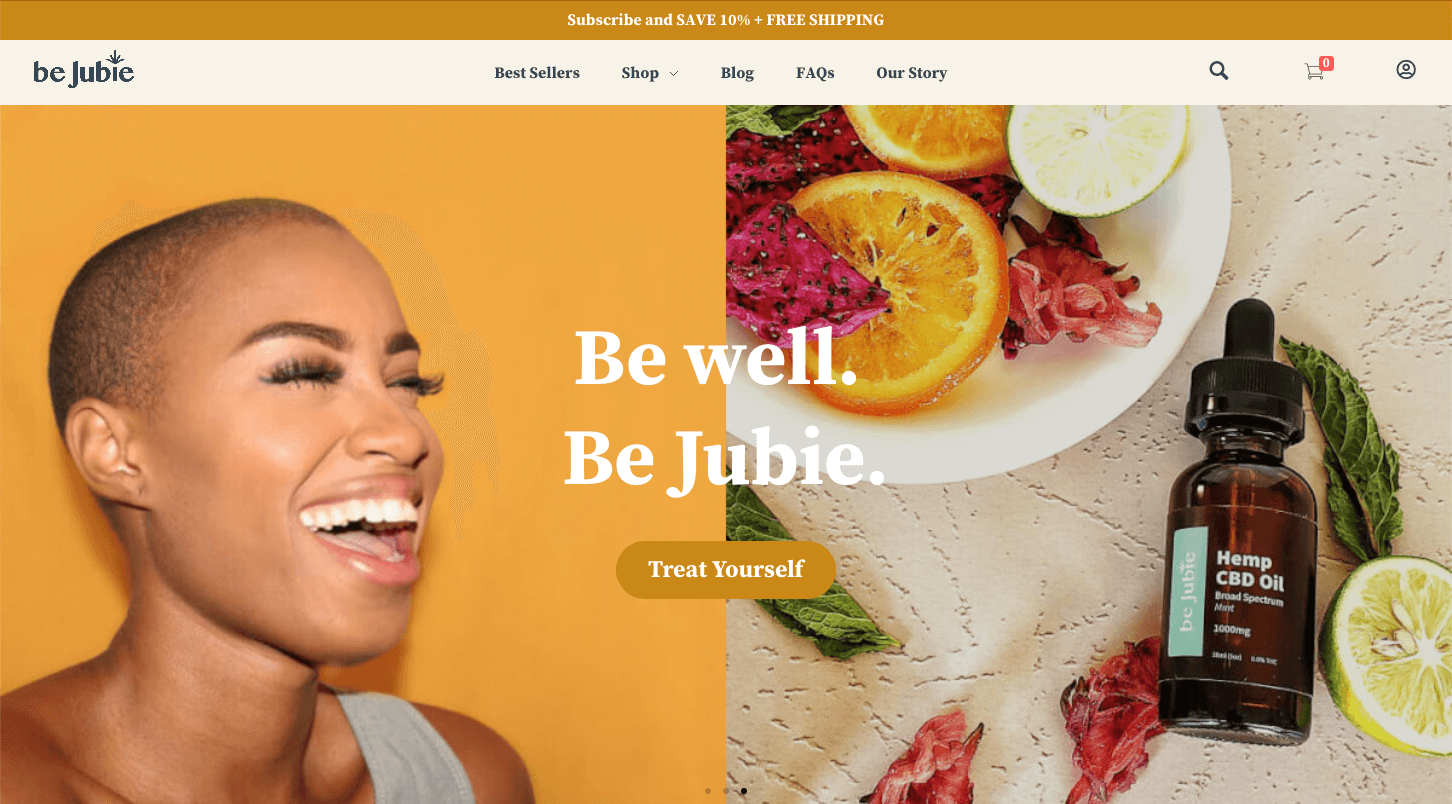Click the Treat Yourself button
1452x804 pixels.
(726, 570)
